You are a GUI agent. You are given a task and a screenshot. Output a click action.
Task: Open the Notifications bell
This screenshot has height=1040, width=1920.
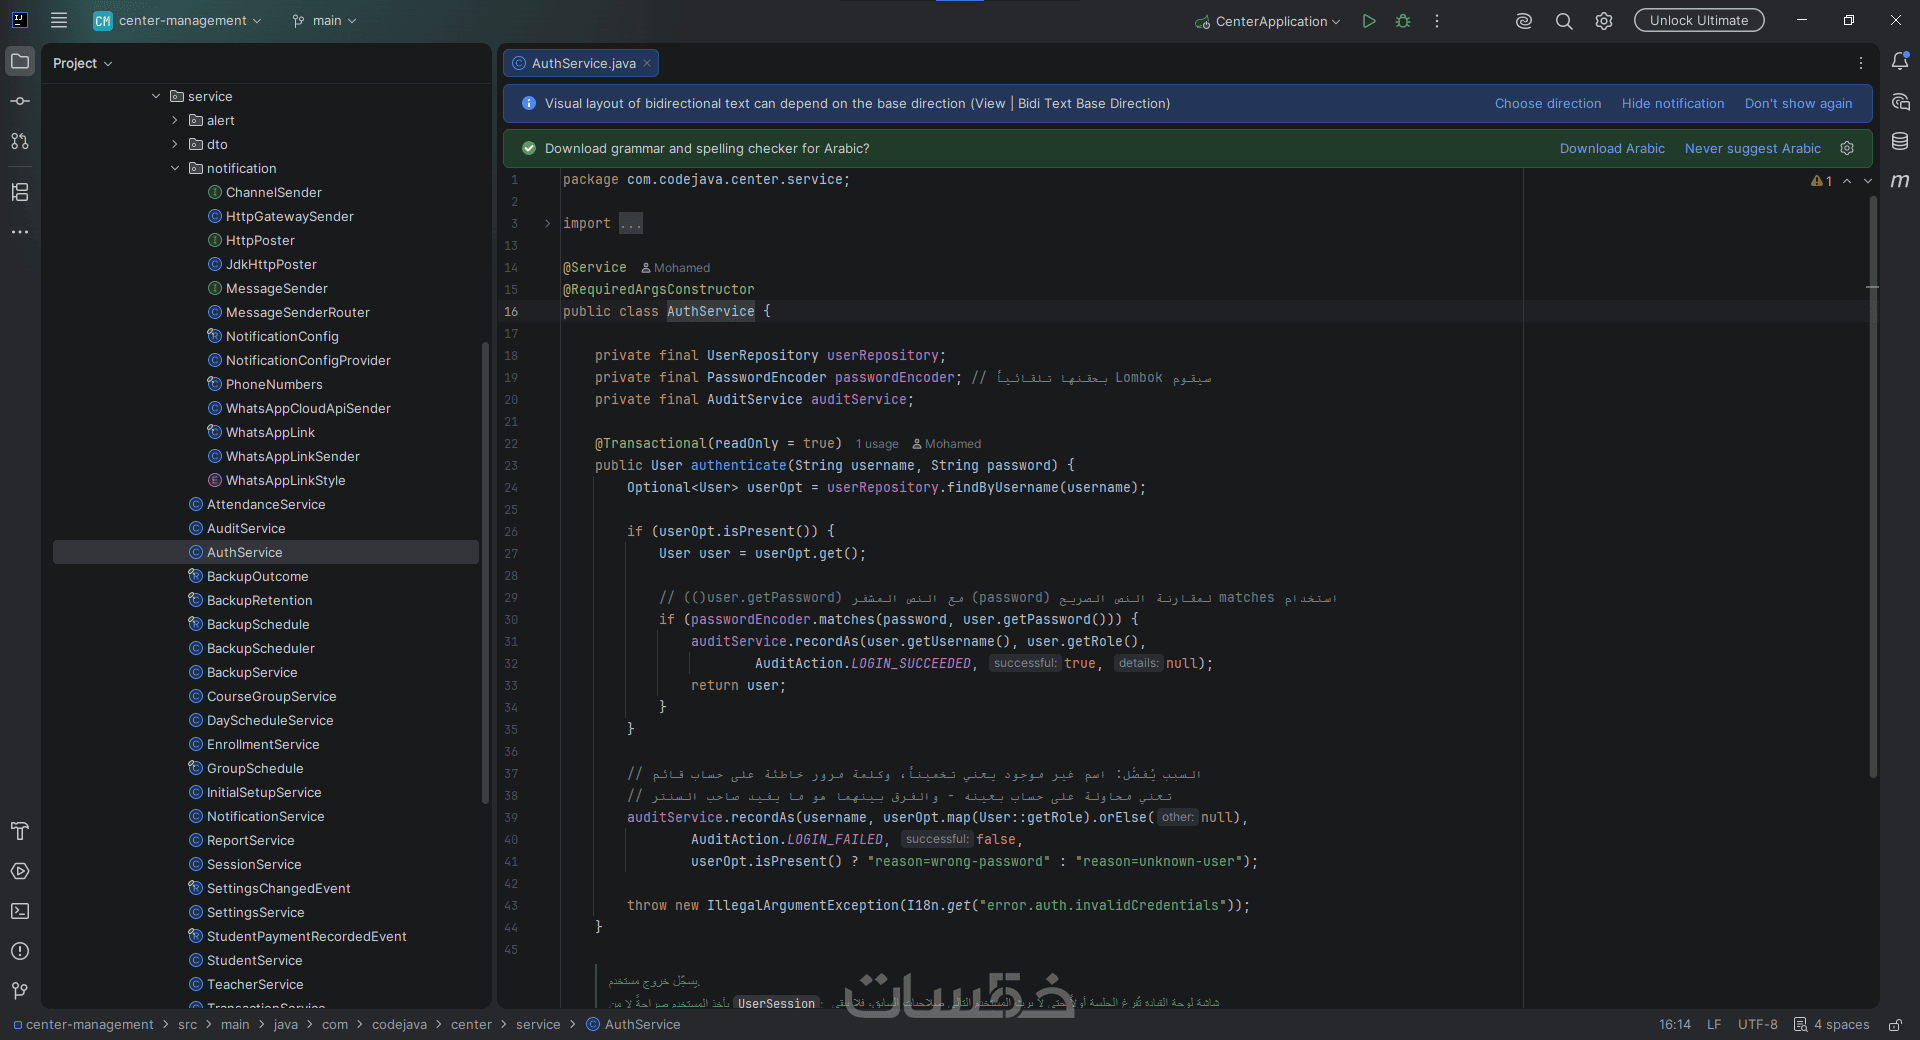[x=1900, y=62]
